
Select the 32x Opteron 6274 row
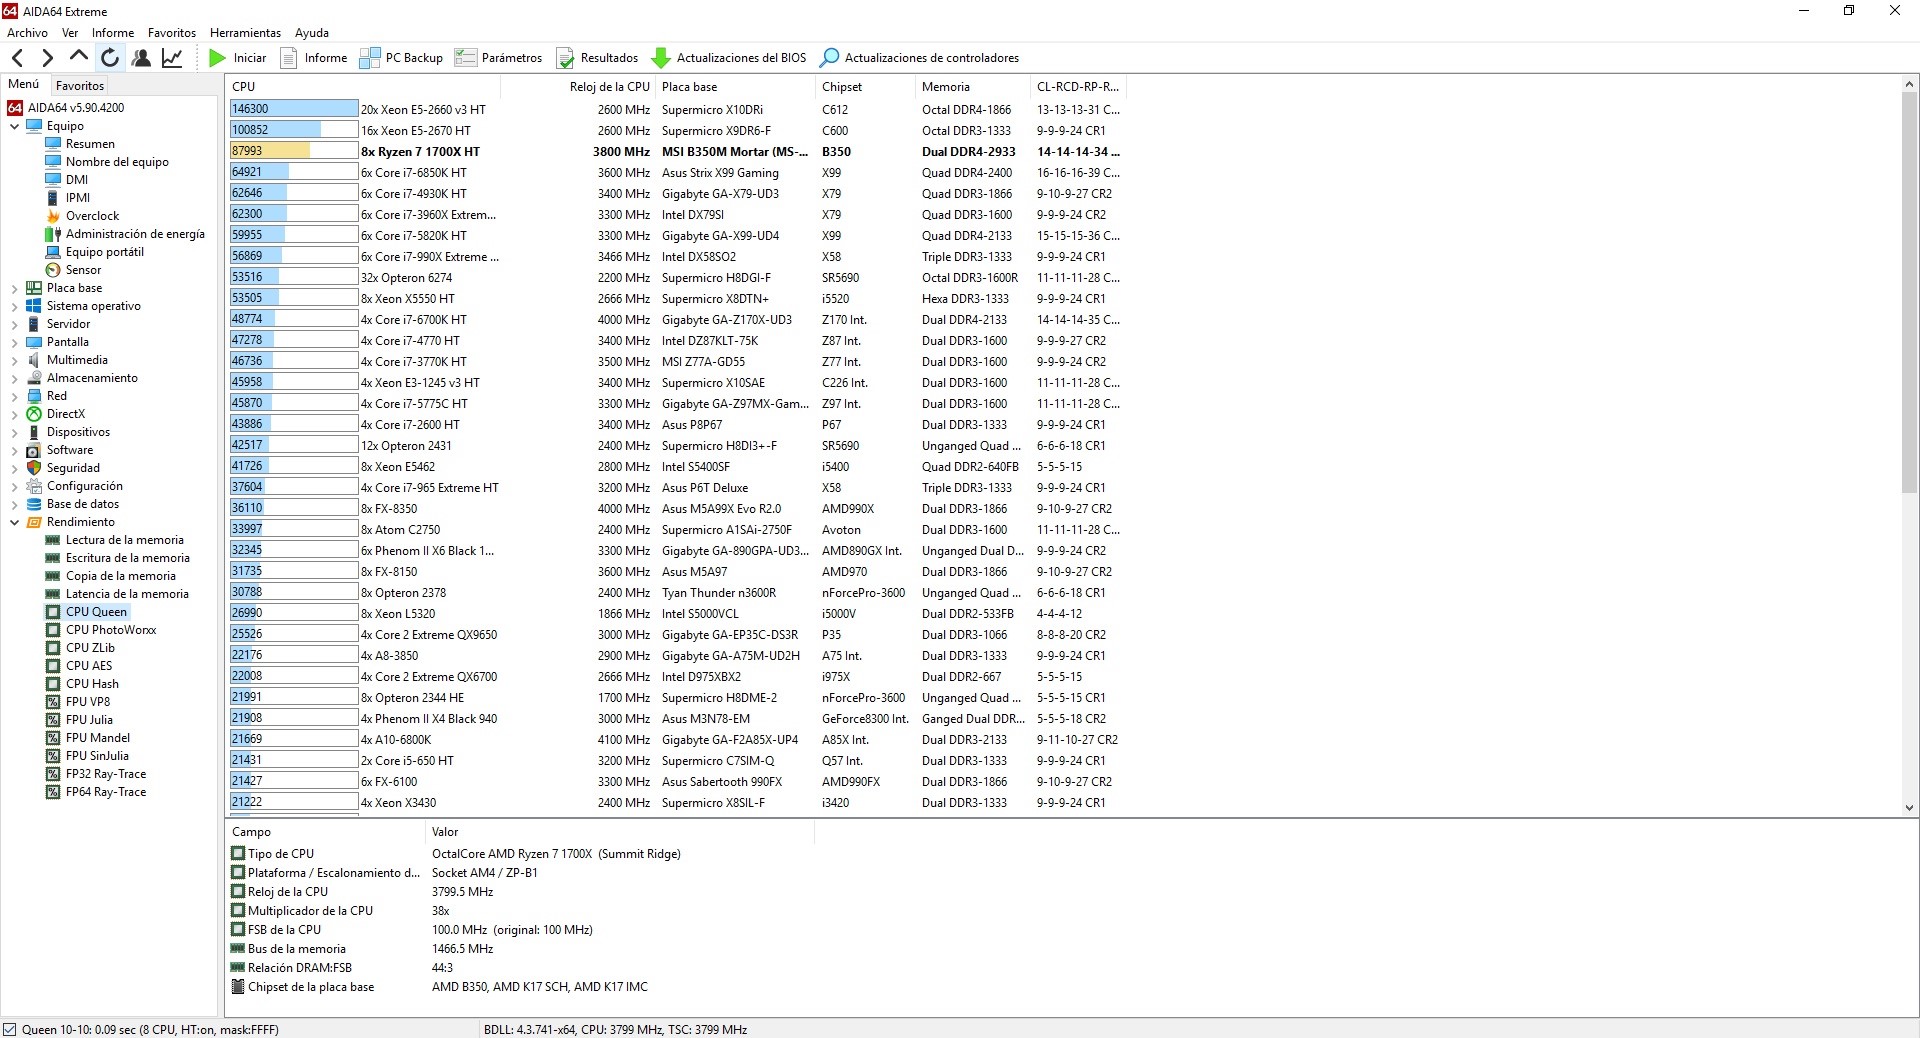pyautogui.click(x=675, y=278)
